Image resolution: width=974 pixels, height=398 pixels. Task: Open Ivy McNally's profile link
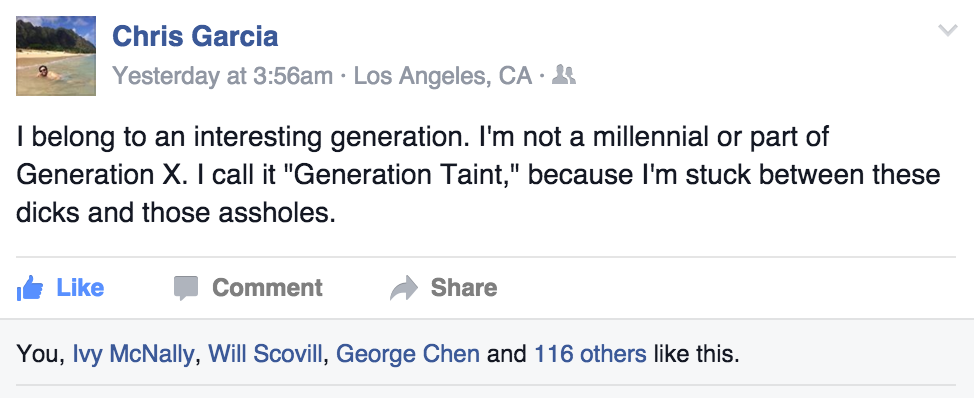pyautogui.click(x=133, y=355)
